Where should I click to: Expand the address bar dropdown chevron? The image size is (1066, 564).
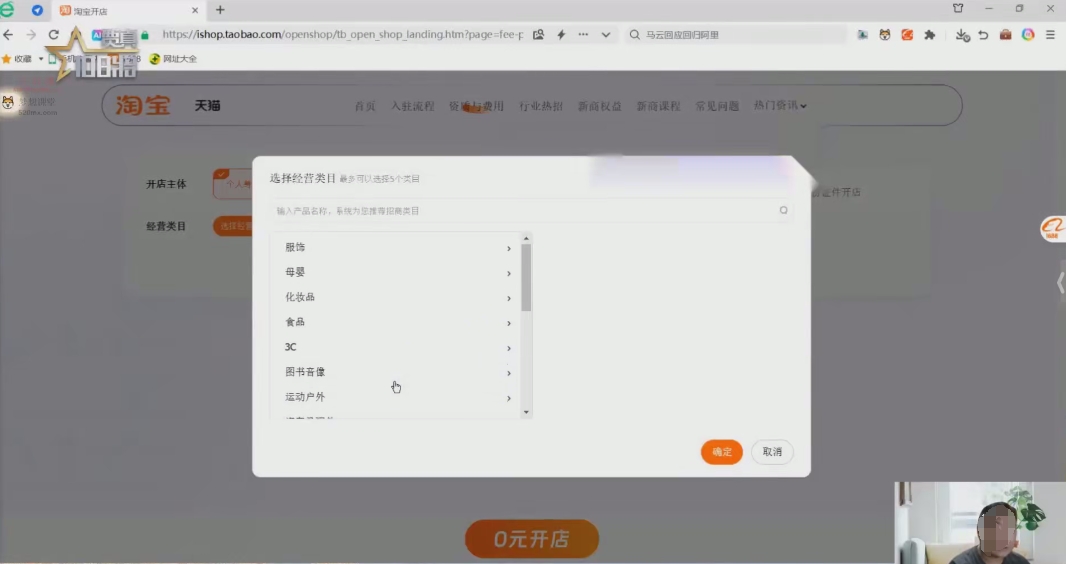tap(606, 35)
